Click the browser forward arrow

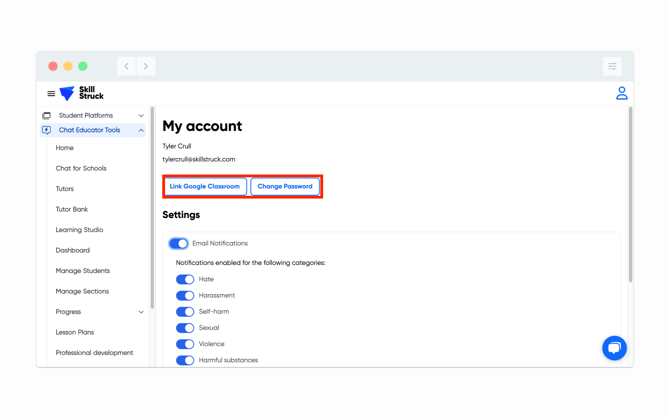point(146,66)
